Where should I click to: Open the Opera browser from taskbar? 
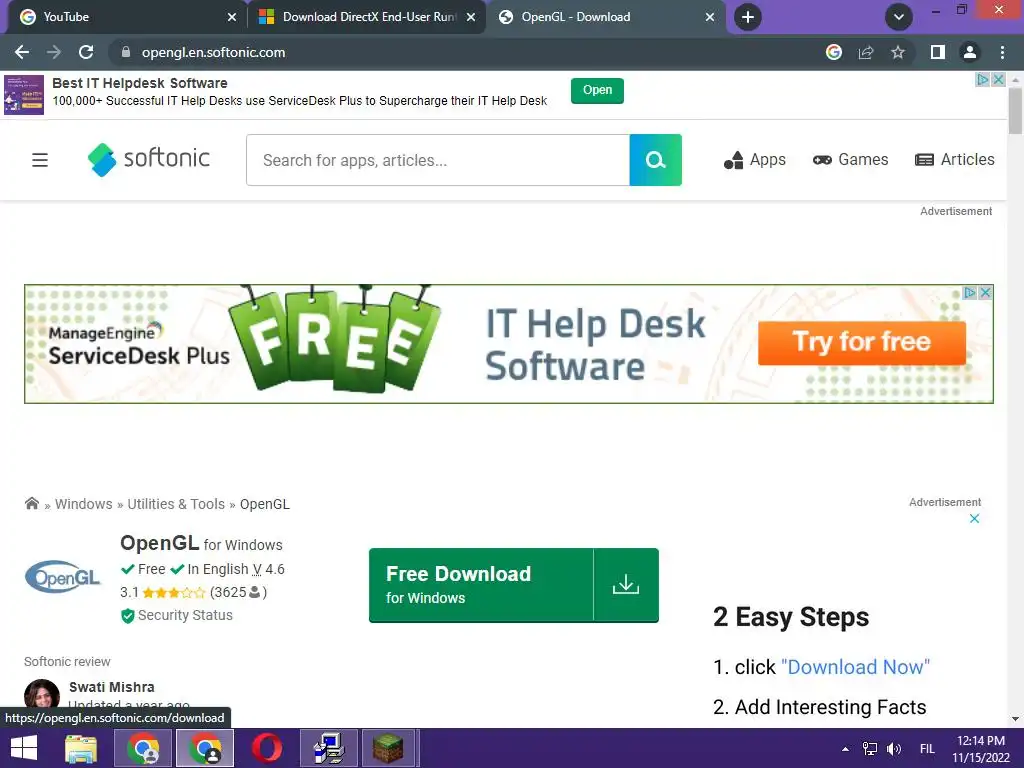point(266,748)
